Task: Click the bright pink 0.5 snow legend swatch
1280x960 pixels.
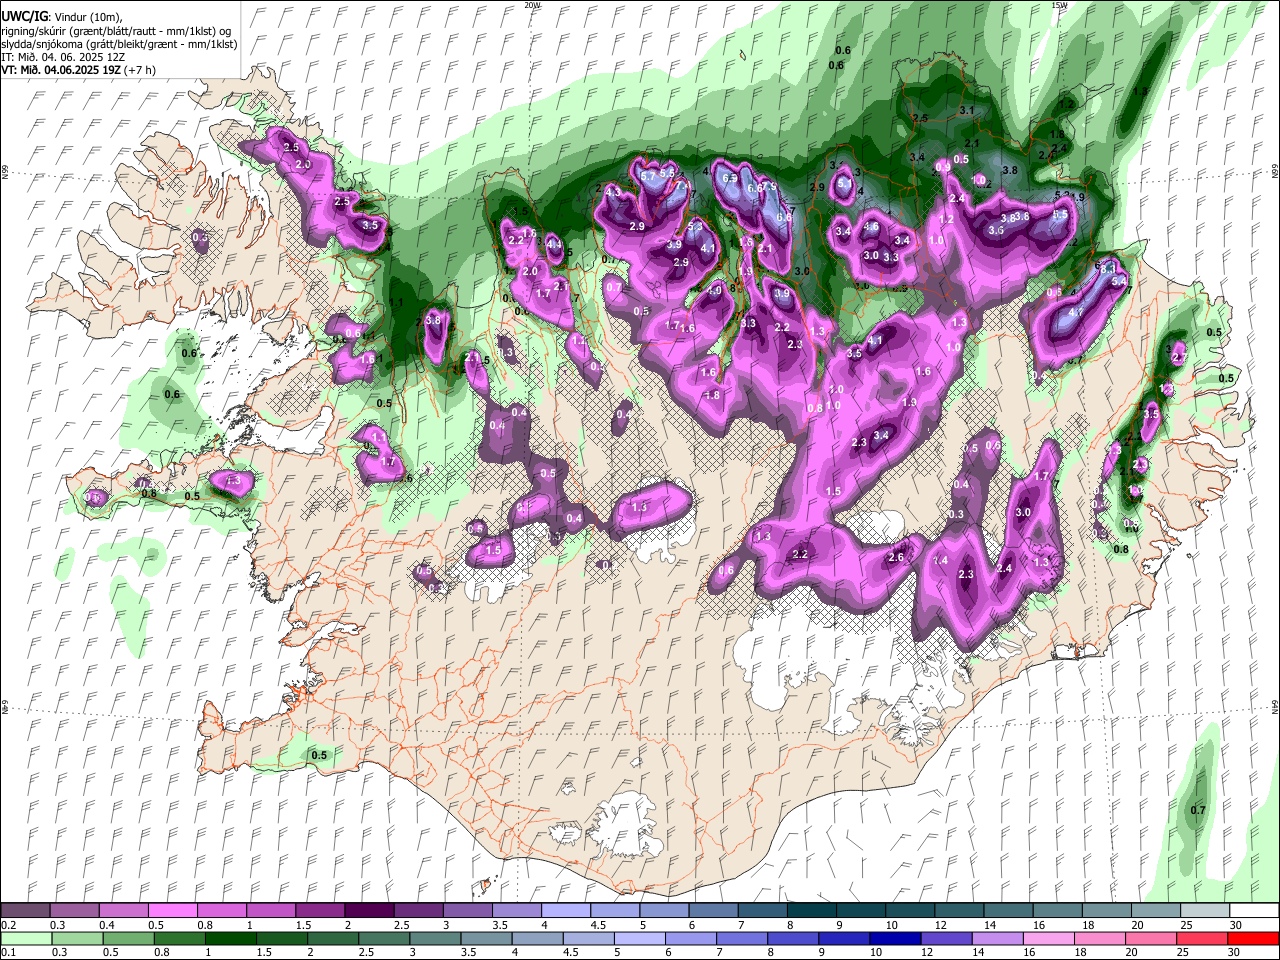Action: 173,910
